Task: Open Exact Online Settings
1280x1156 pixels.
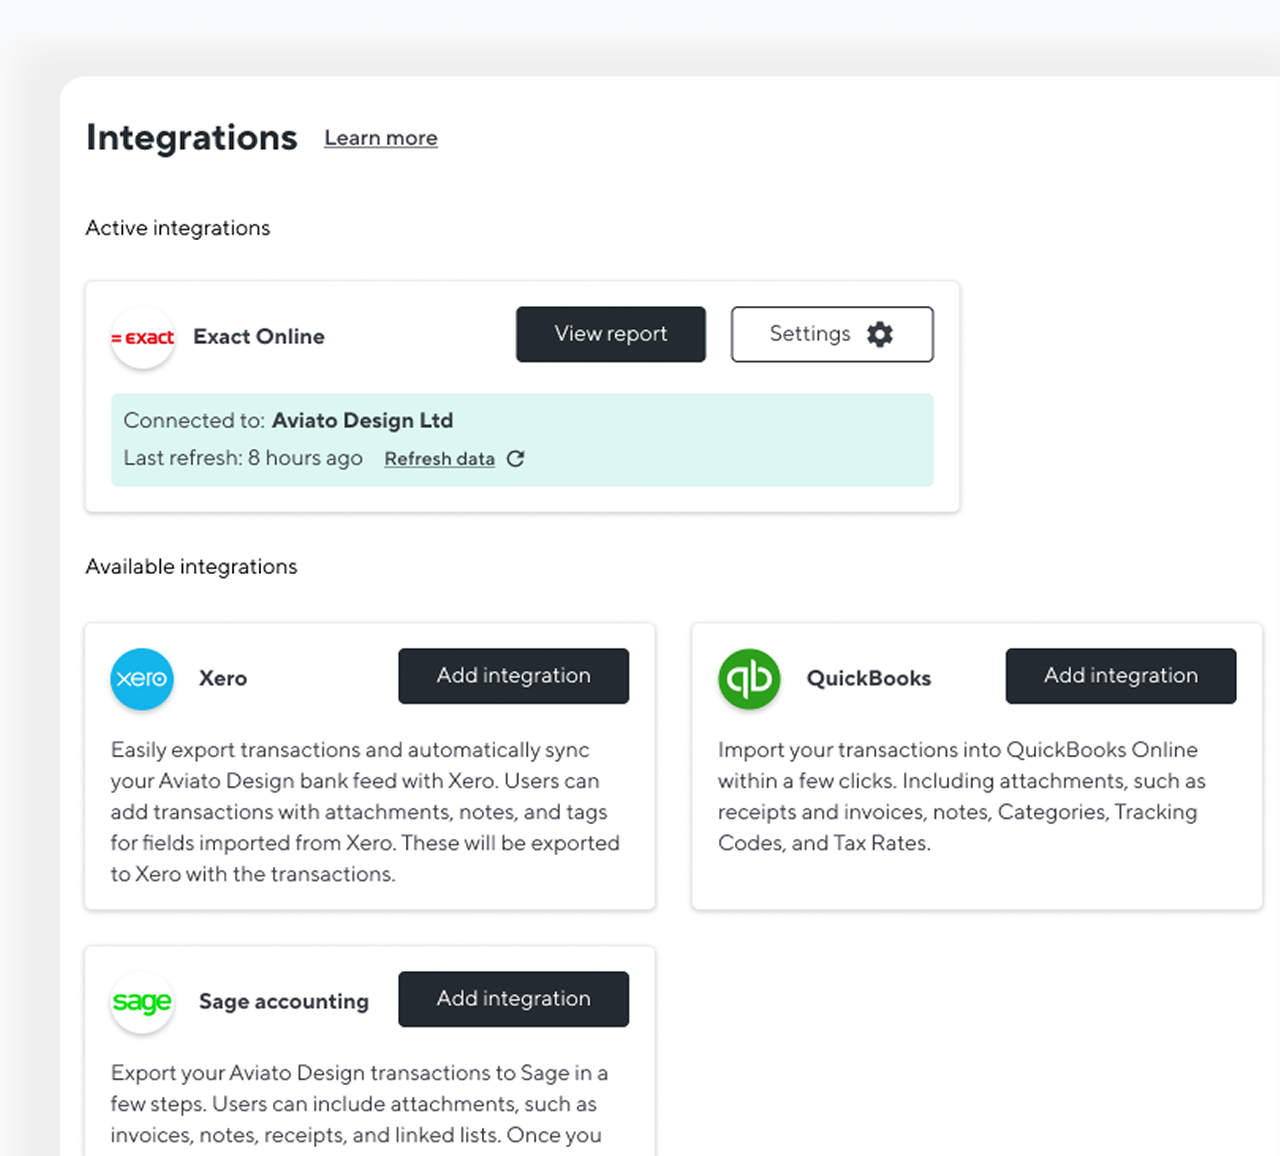Action: pos(832,334)
